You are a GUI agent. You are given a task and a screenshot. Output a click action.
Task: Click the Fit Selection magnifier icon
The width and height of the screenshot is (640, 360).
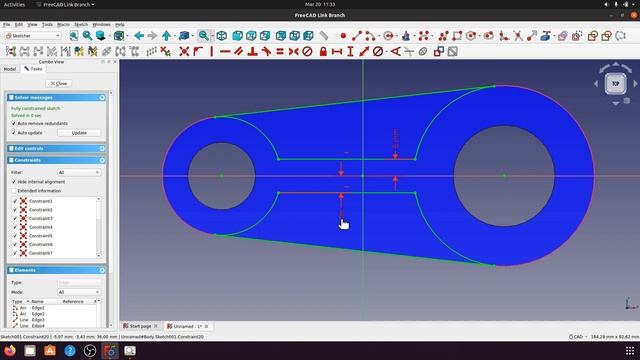pyautogui.click(x=87, y=36)
